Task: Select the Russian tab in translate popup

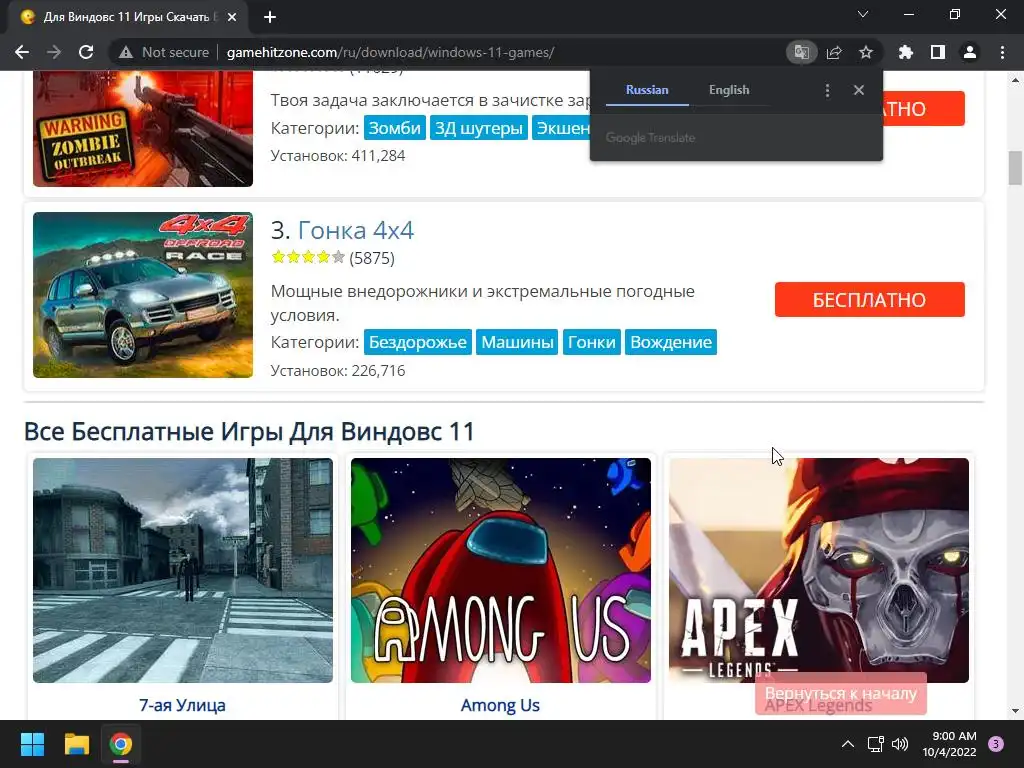Action: [647, 90]
